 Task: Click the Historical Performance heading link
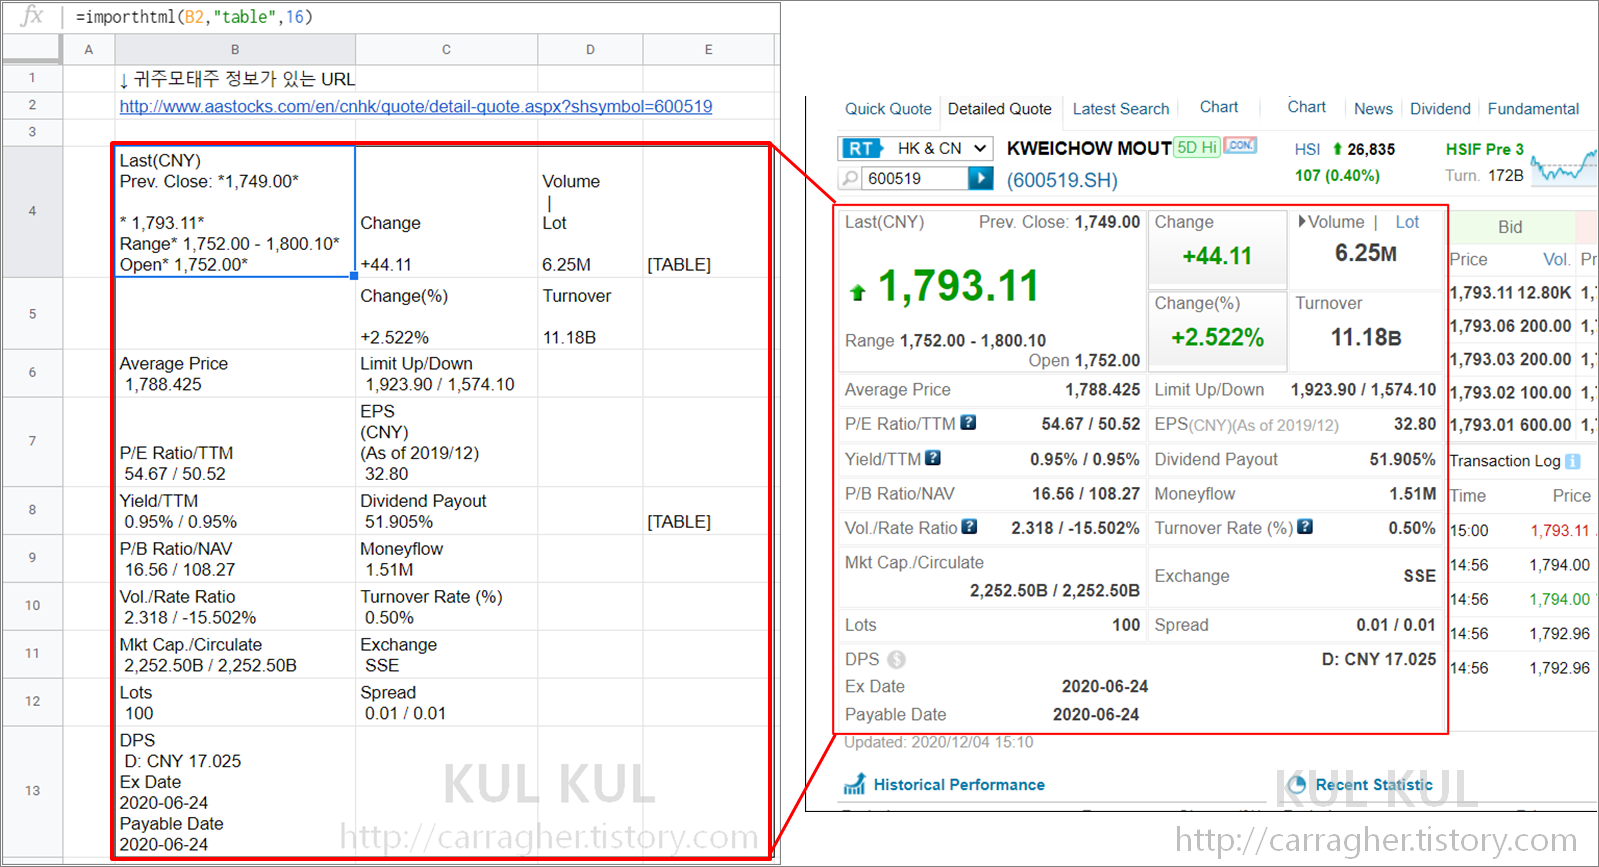959,785
